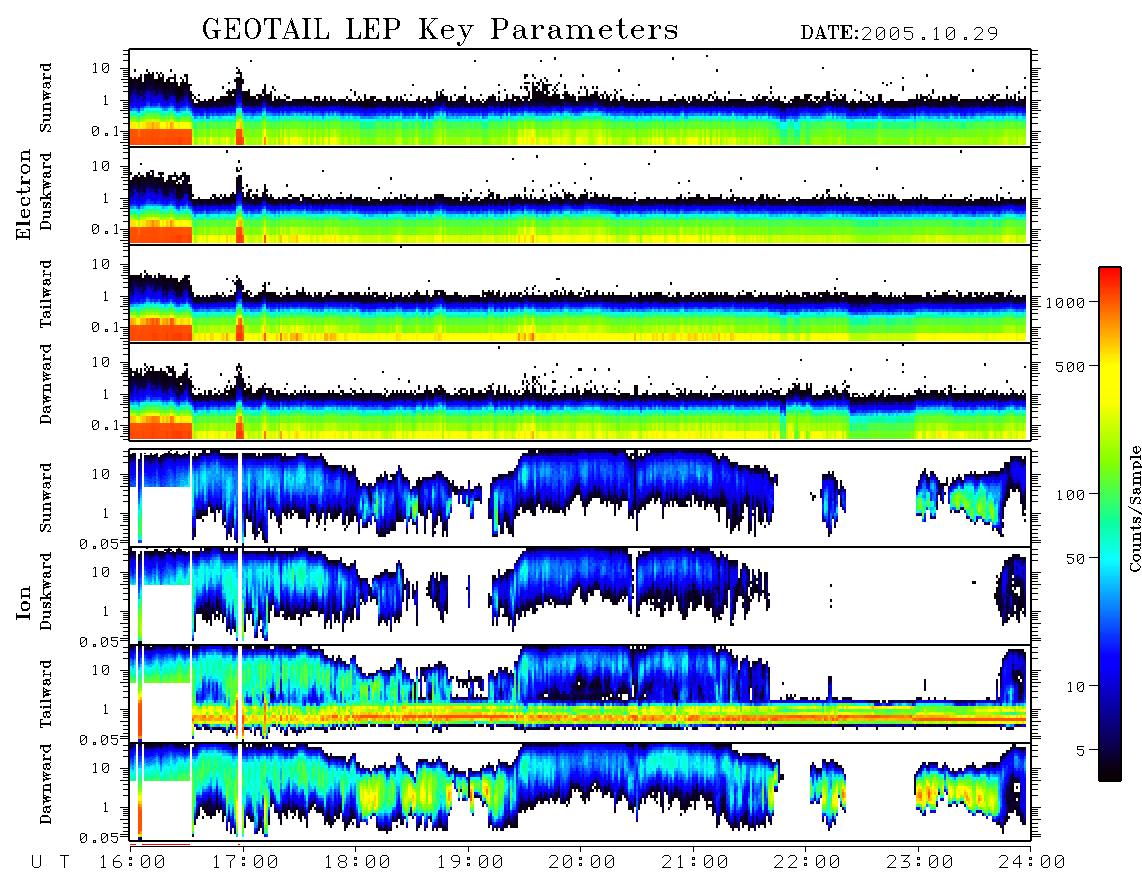
Task: Click the Electron Duskward spectrogram panel
Action: pyautogui.click(x=580, y=195)
